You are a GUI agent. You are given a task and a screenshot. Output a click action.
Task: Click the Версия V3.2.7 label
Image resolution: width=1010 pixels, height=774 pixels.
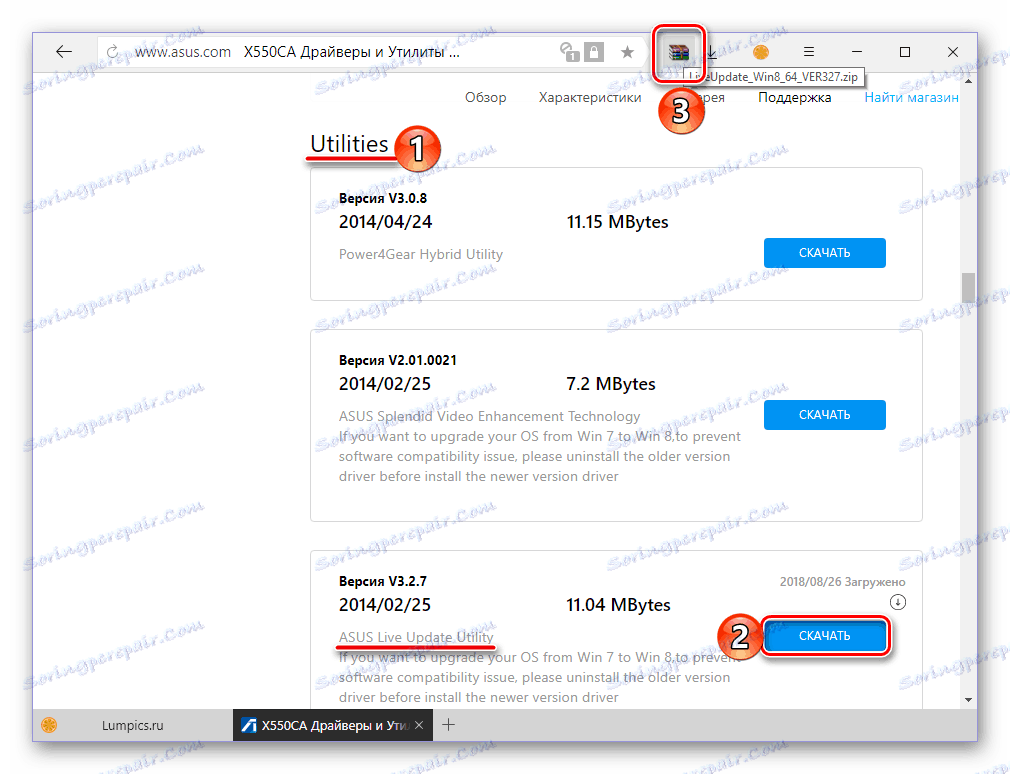(383, 581)
